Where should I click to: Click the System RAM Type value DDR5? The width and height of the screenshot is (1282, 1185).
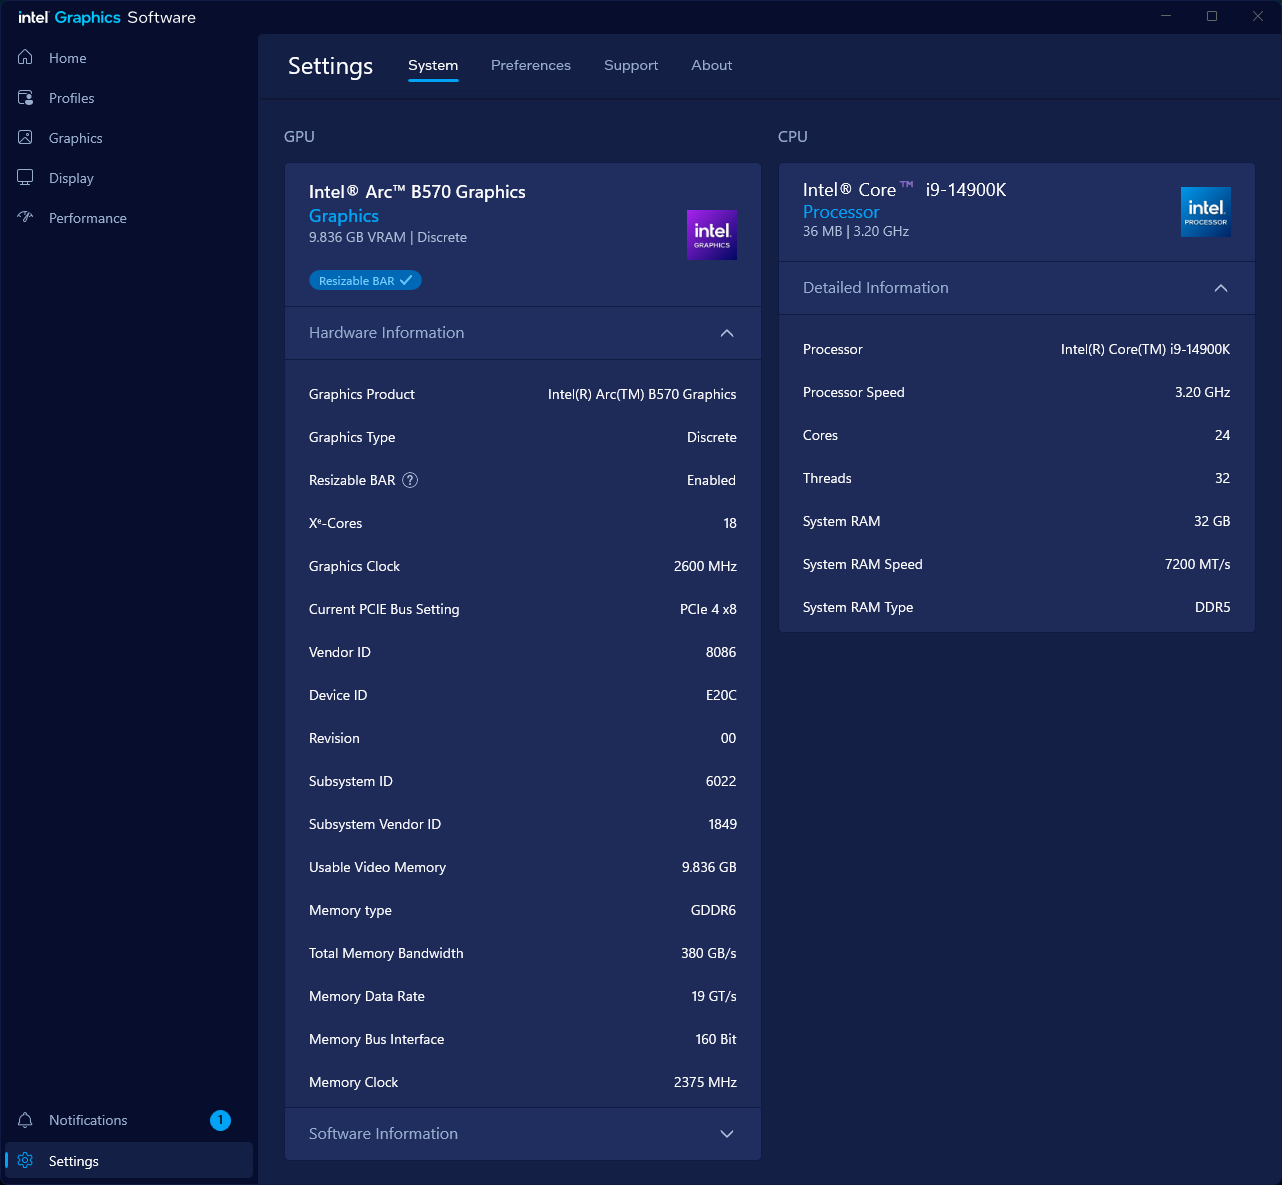pos(1213,607)
